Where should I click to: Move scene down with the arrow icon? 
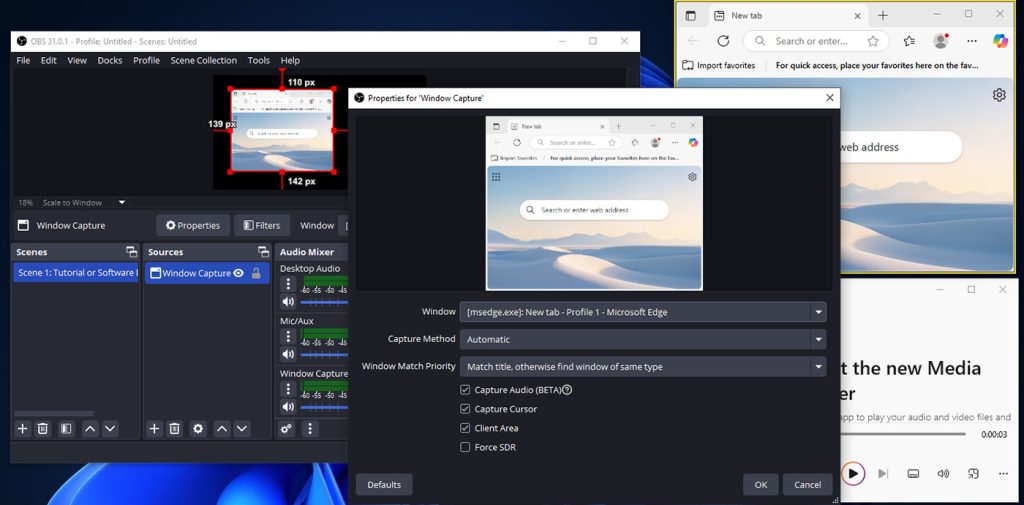[110, 429]
